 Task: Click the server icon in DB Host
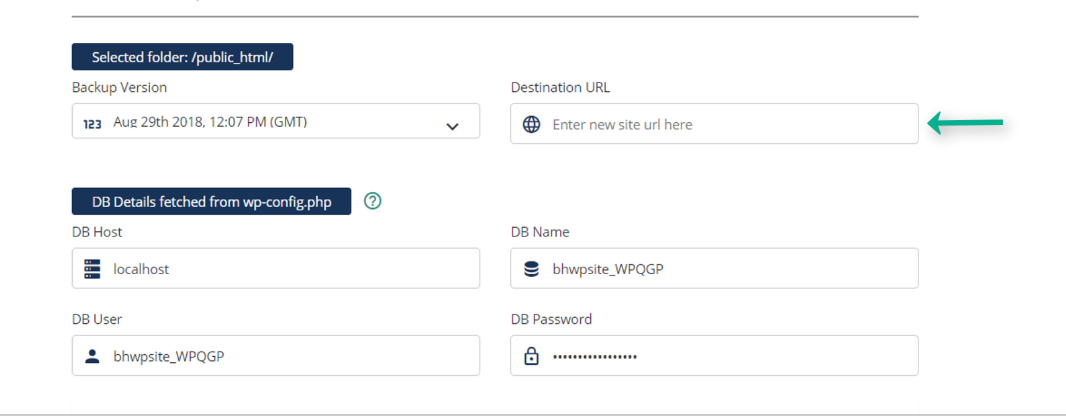coord(92,268)
